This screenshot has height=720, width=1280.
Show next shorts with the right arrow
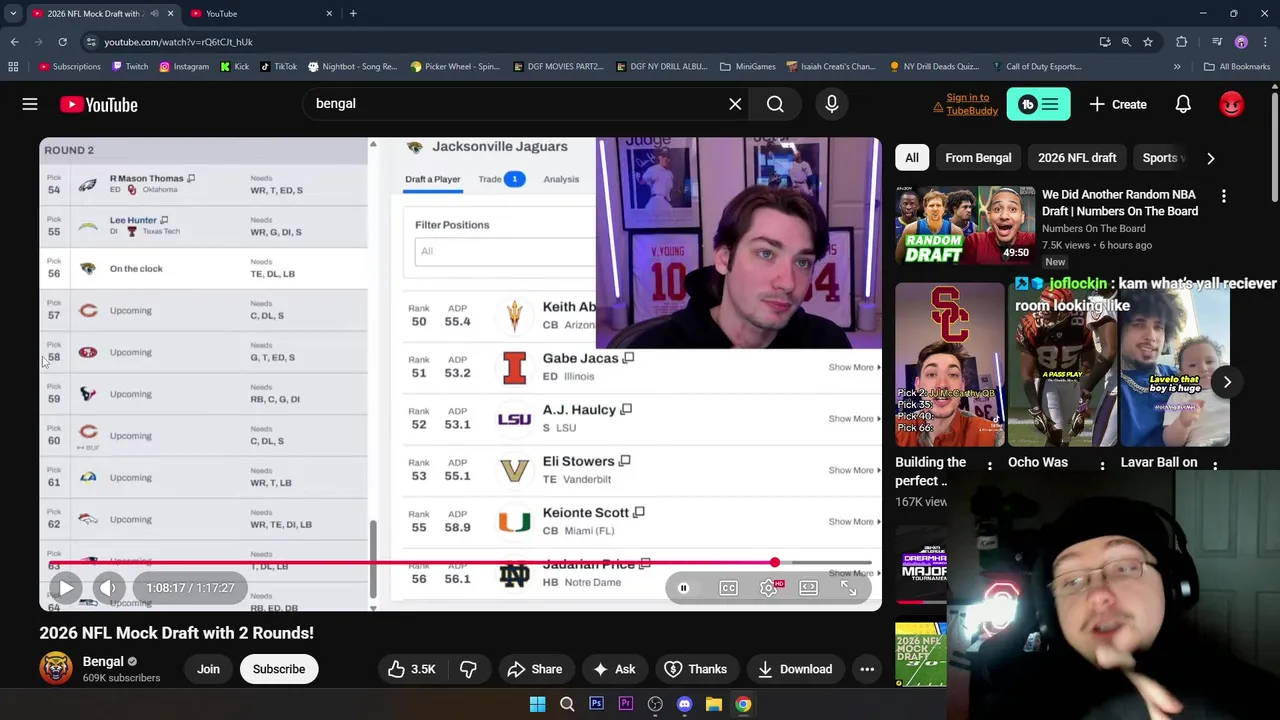[x=1227, y=381]
